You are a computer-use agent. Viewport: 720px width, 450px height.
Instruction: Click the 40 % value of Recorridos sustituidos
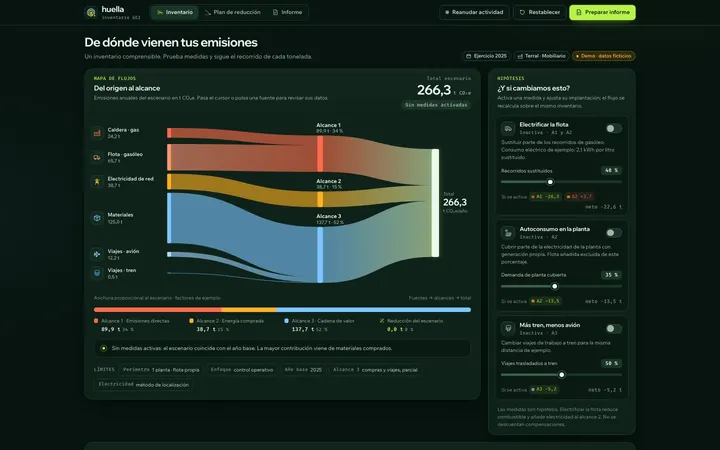point(611,170)
